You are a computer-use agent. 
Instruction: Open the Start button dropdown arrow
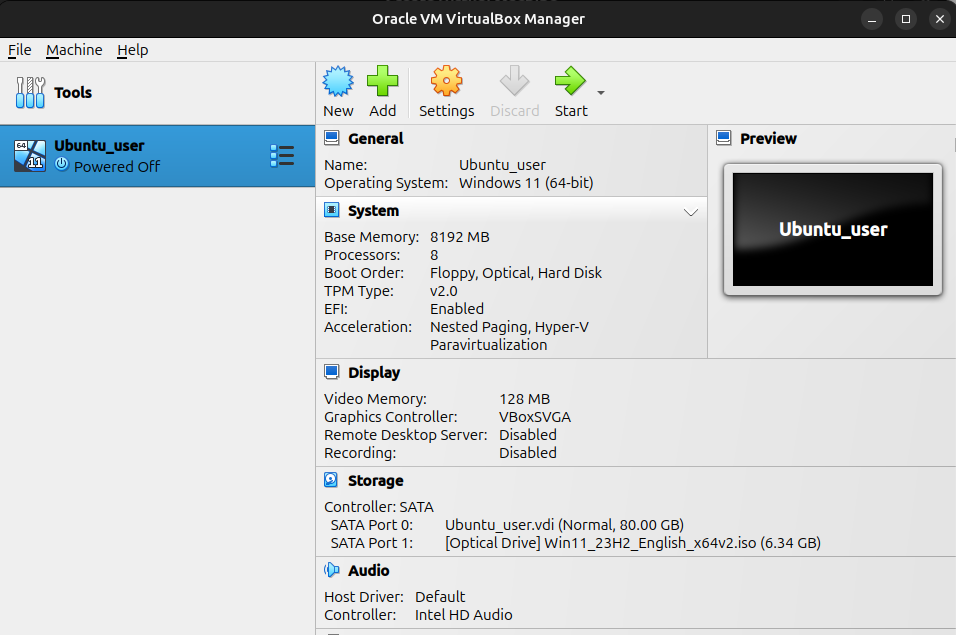601,93
